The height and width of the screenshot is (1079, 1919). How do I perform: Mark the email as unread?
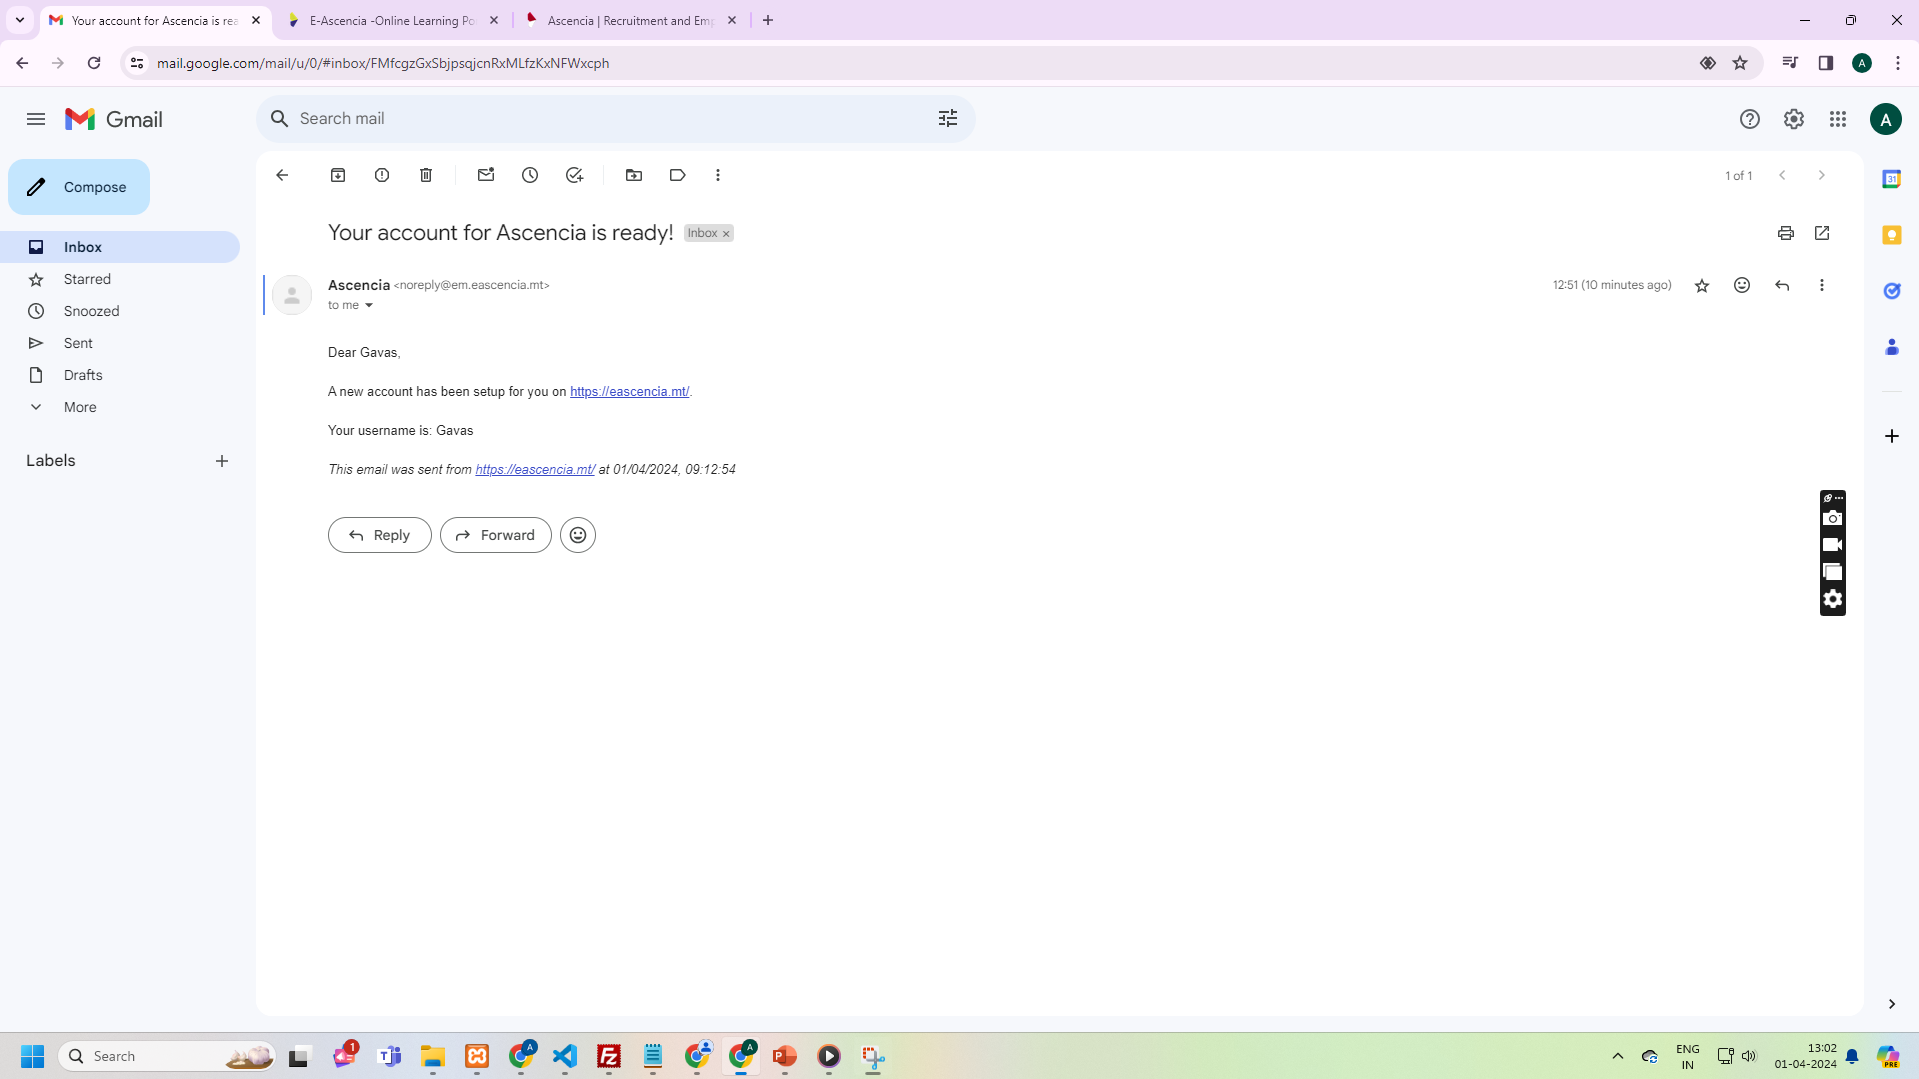tap(486, 175)
